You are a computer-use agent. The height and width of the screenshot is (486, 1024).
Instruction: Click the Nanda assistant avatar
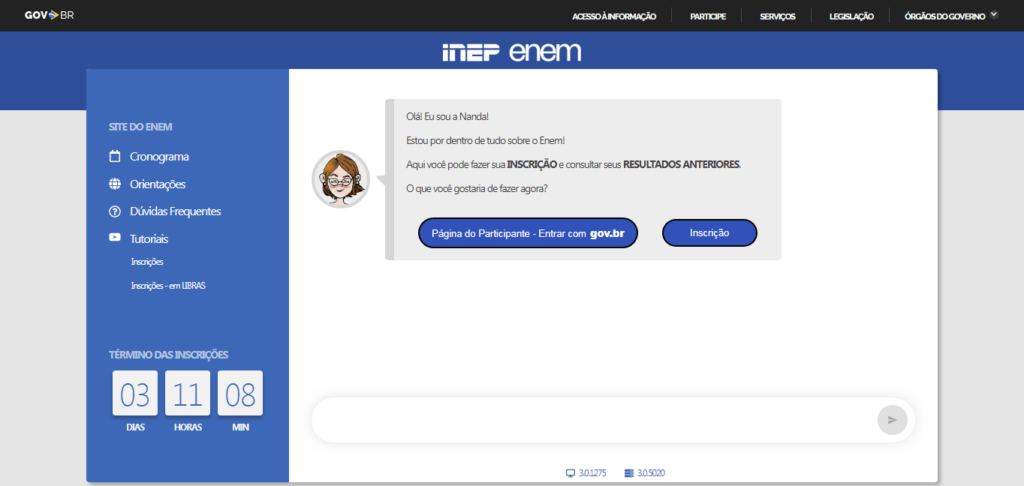341,179
